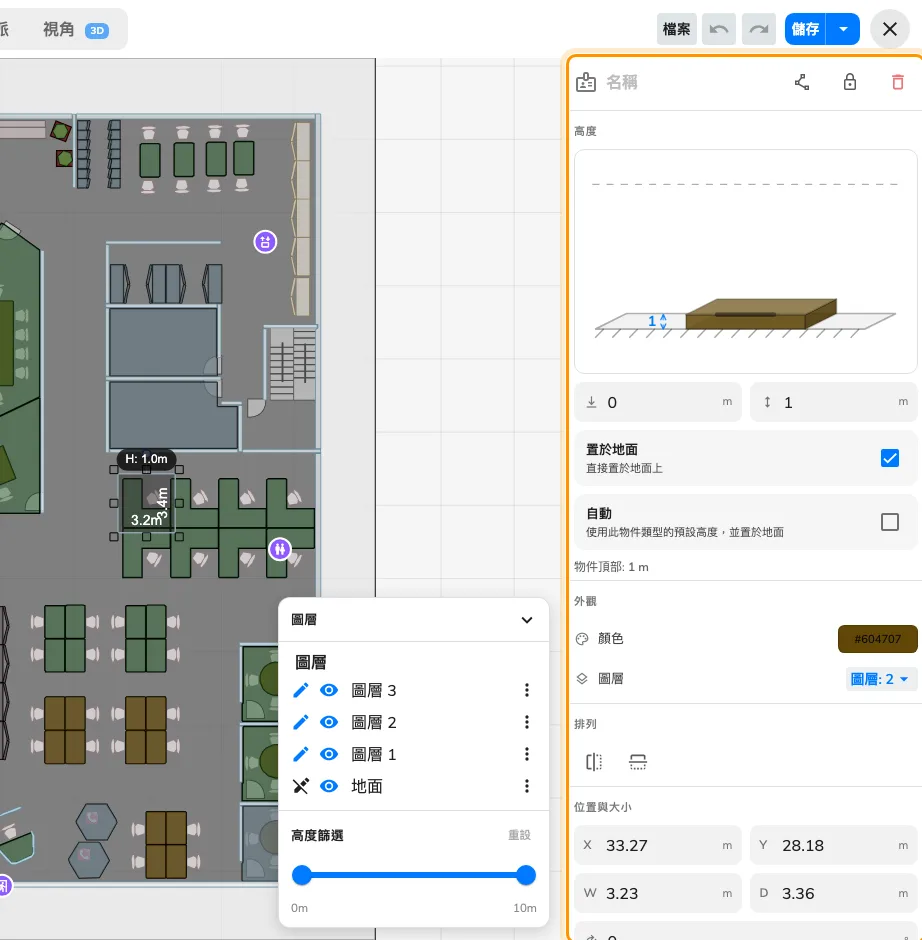The height and width of the screenshot is (940, 922).
Task: Edit the X position field 33.27
Action: (x=658, y=845)
